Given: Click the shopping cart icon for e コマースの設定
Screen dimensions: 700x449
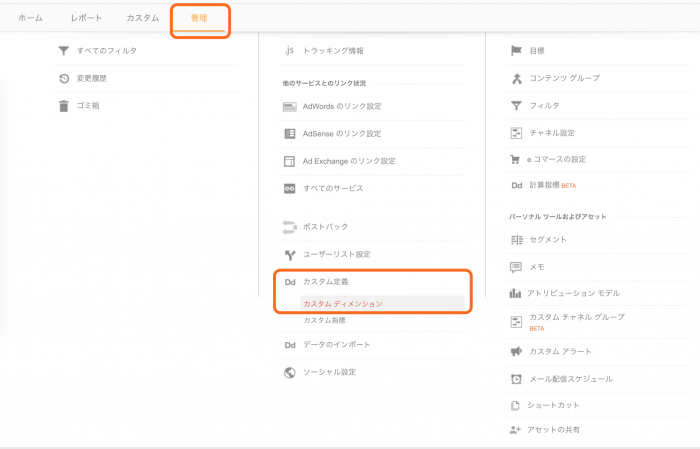Looking at the screenshot, I should click(516, 159).
